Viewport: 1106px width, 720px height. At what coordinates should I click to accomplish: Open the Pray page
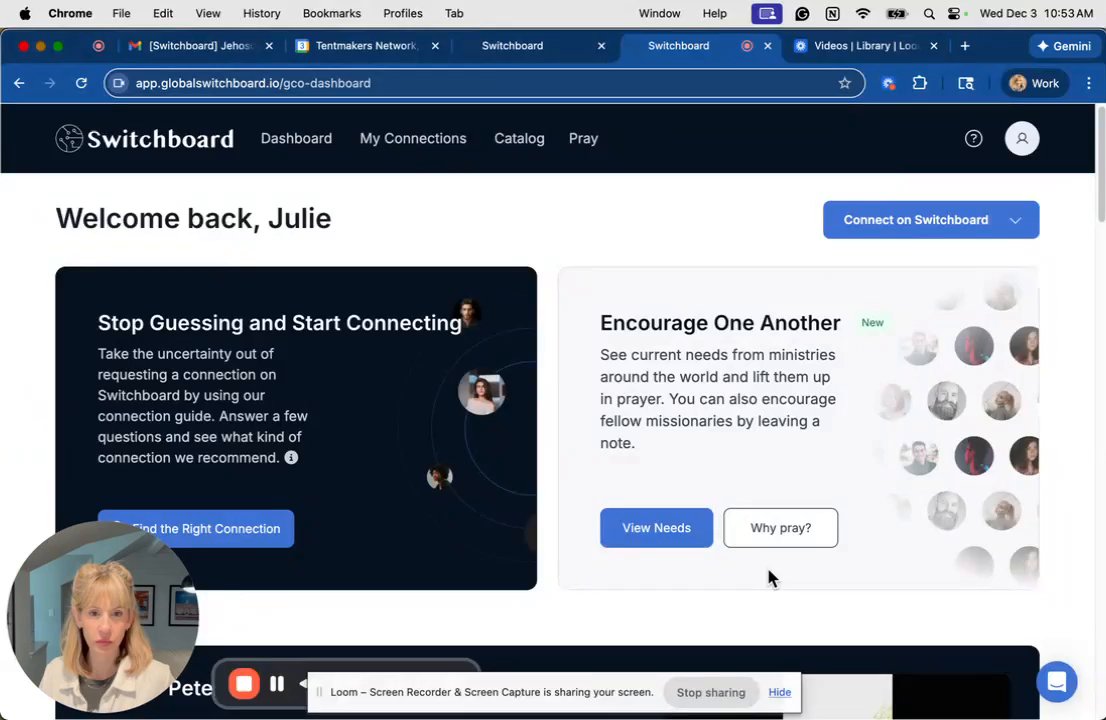[583, 138]
